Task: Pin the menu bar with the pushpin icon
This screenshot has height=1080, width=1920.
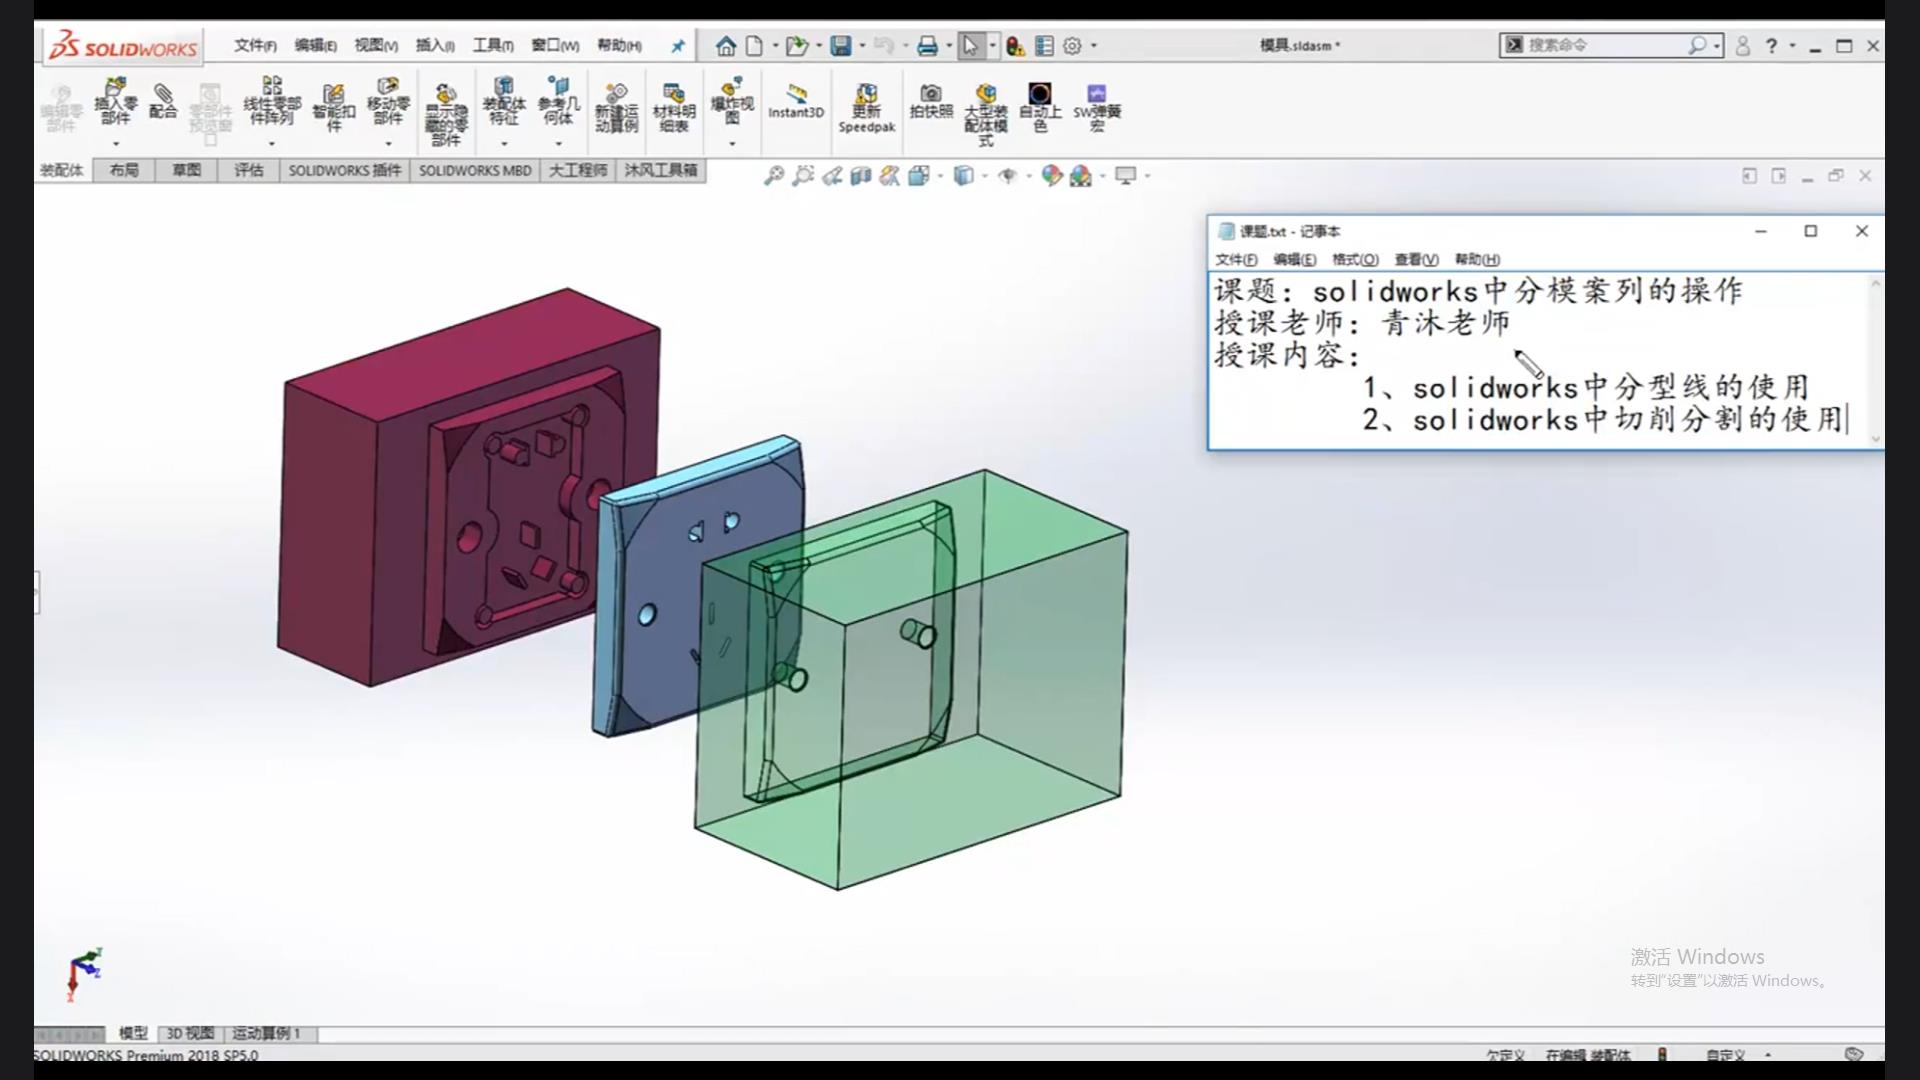Action: coord(677,45)
